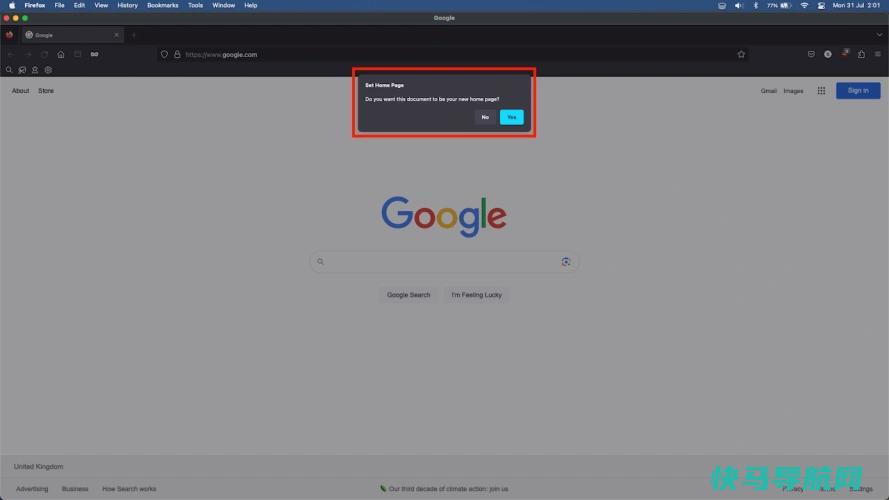Go back with the back arrow

pyautogui.click(x=11, y=54)
